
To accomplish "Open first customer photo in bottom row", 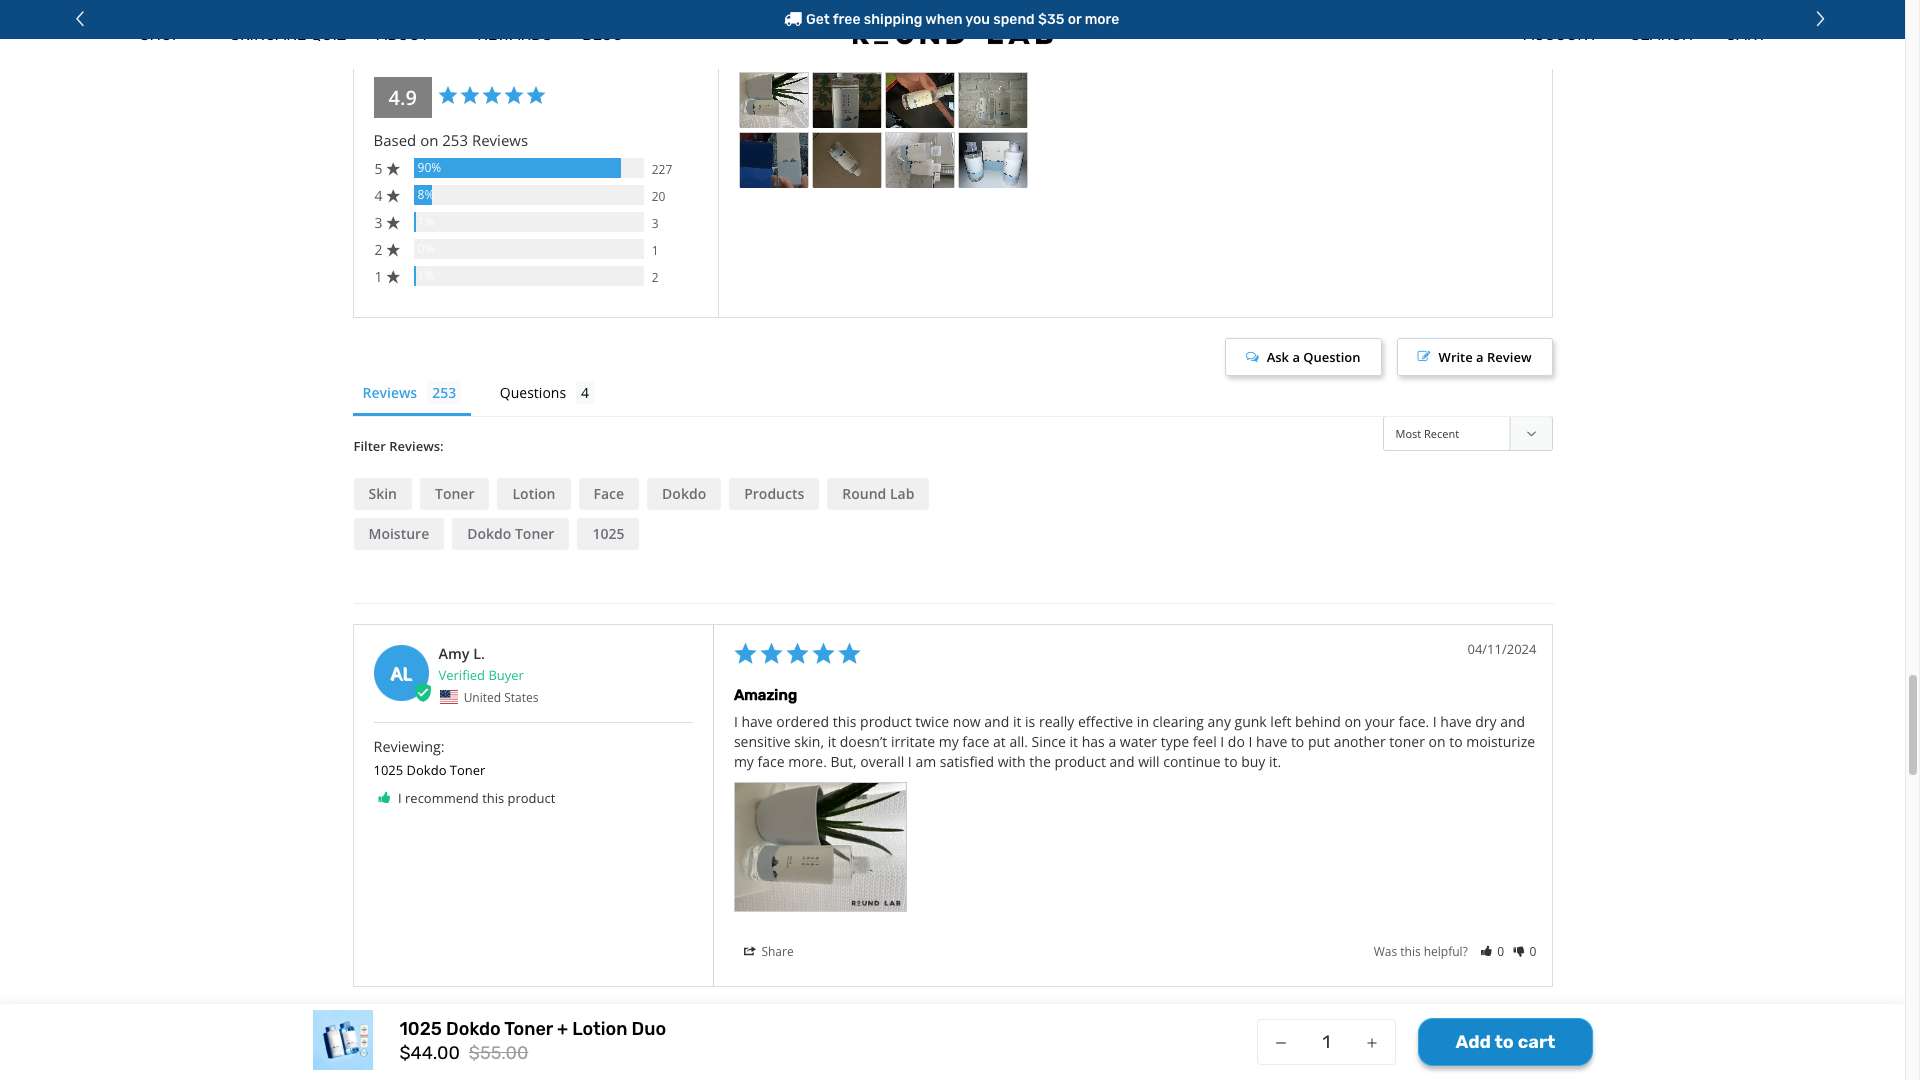I will [x=774, y=160].
